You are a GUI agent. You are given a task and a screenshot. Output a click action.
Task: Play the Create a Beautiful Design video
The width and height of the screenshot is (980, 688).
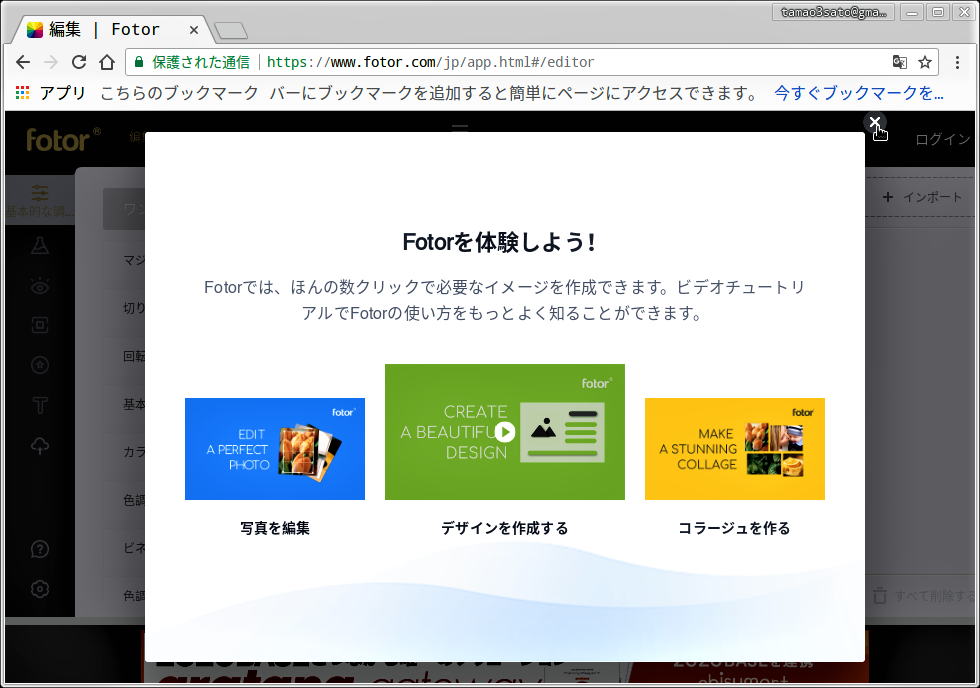point(505,432)
